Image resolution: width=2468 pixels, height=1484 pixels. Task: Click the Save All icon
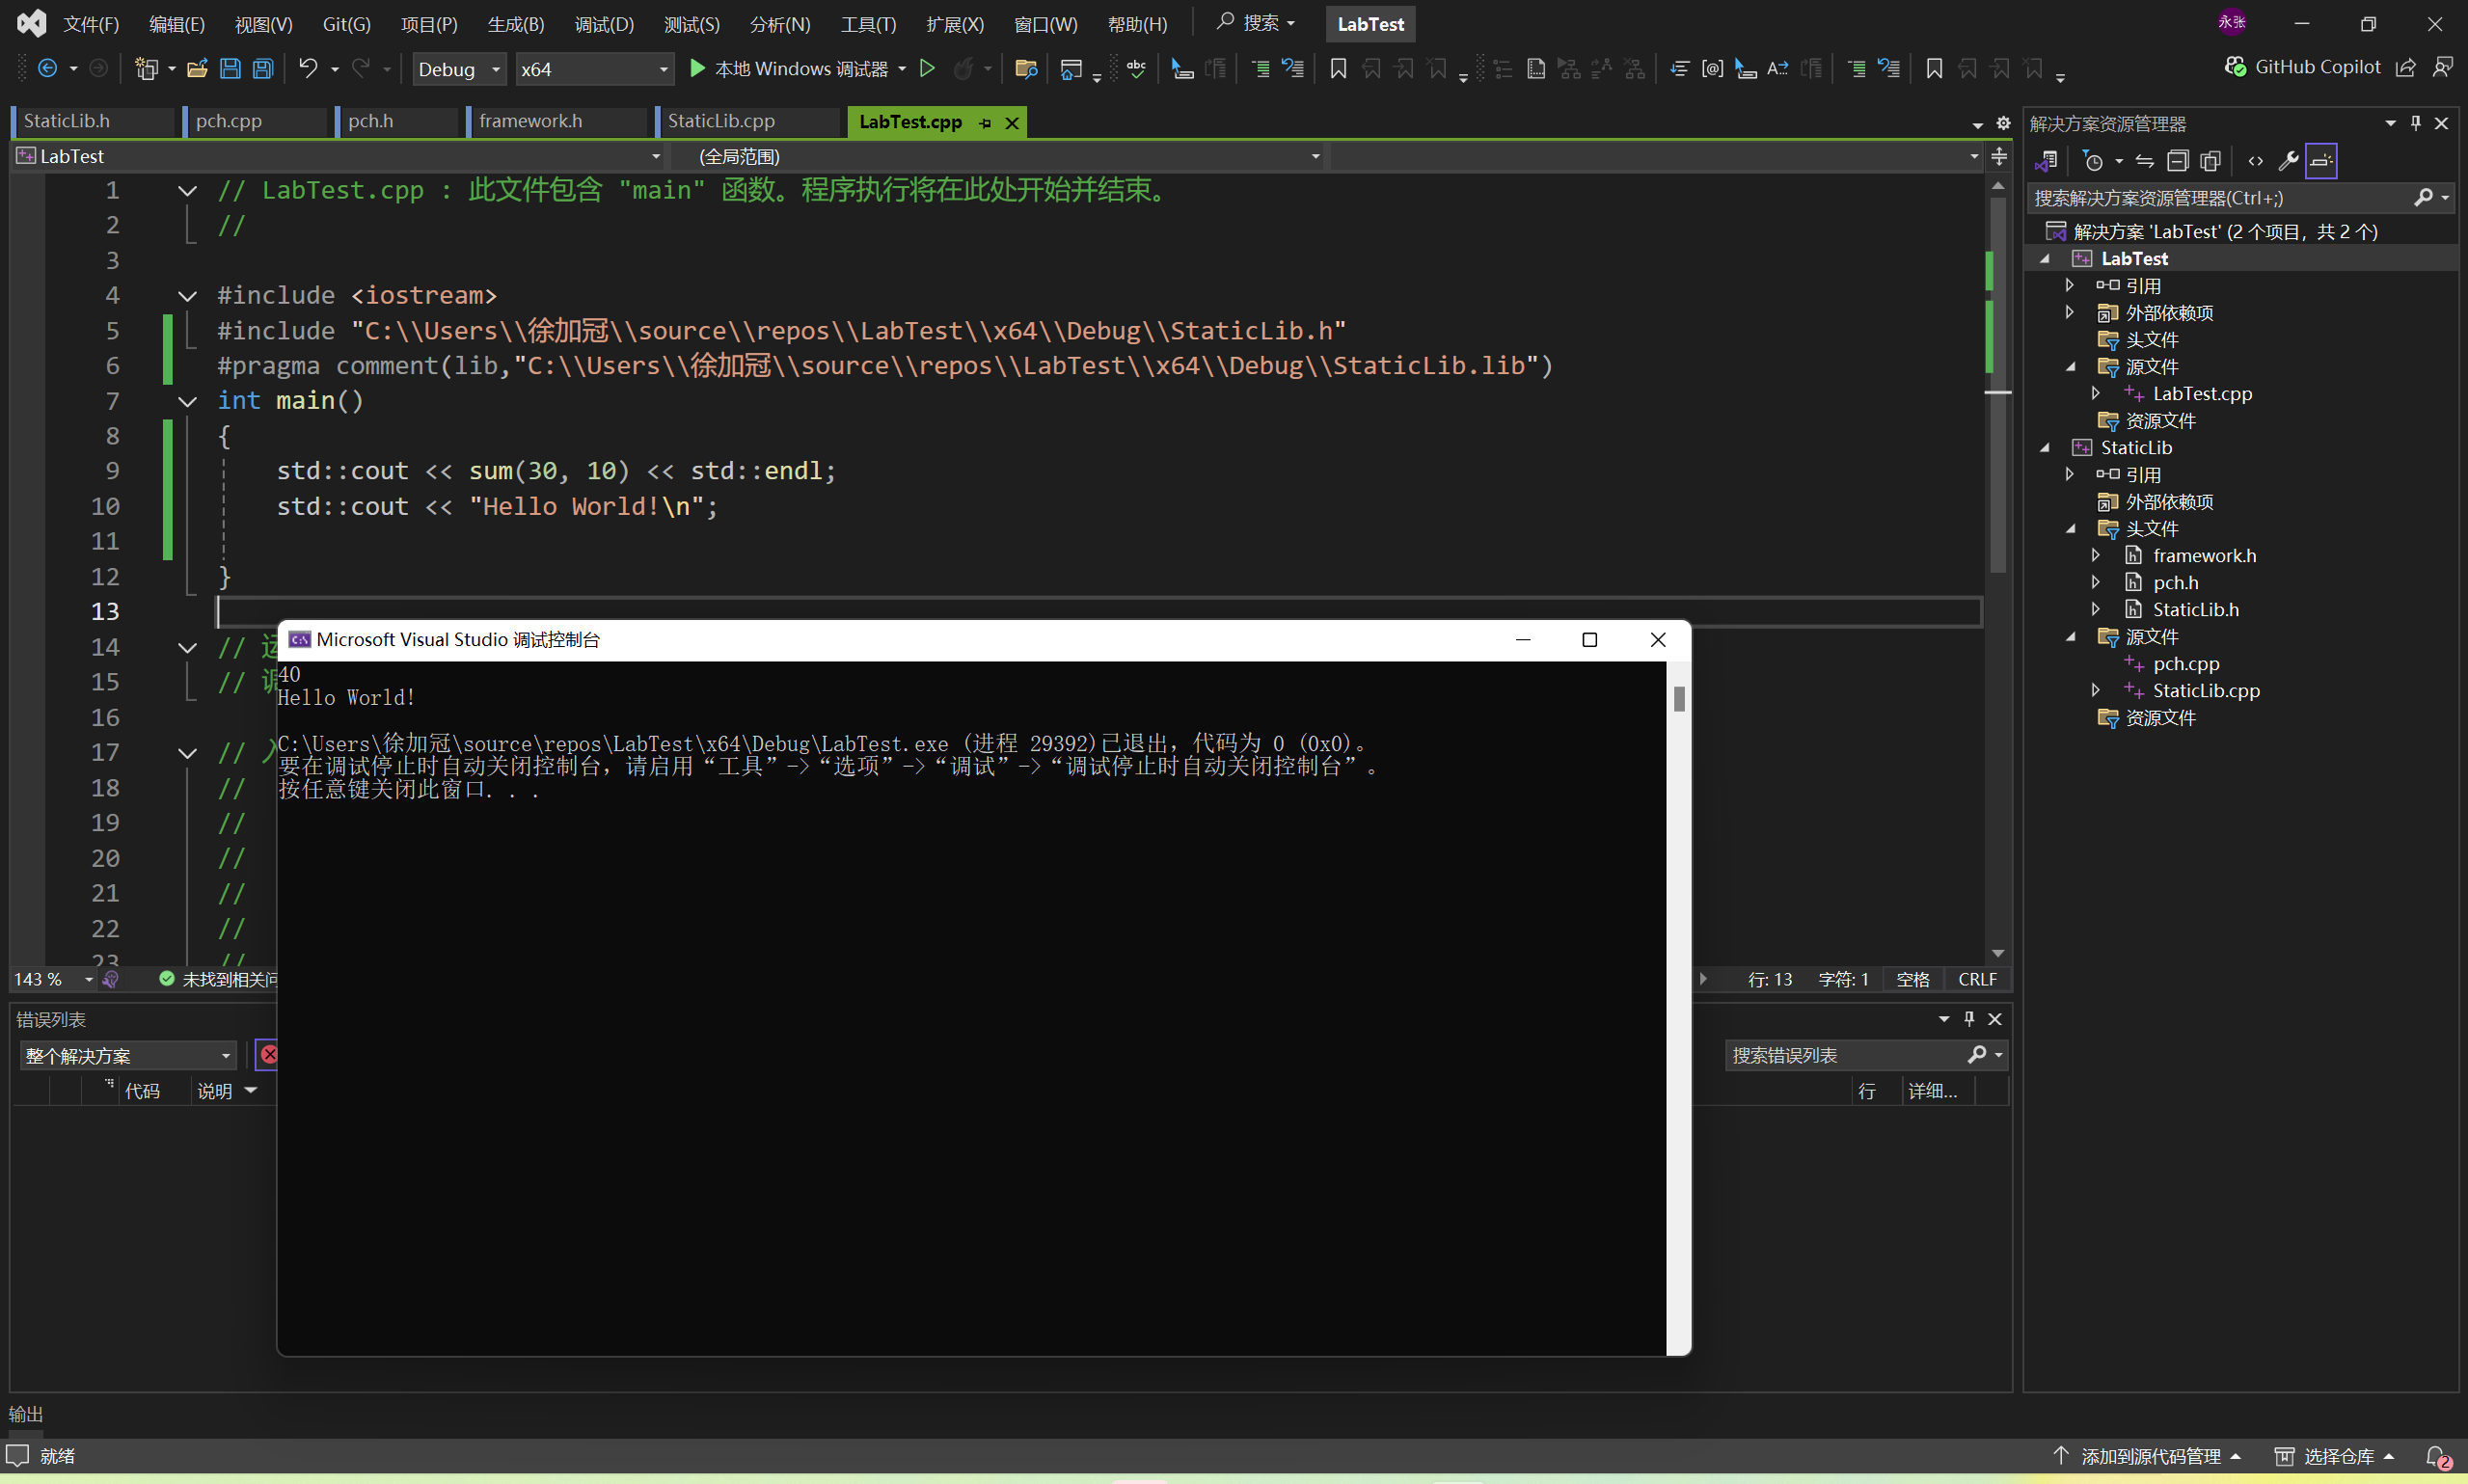pyautogui.click(x=263, y=68)
